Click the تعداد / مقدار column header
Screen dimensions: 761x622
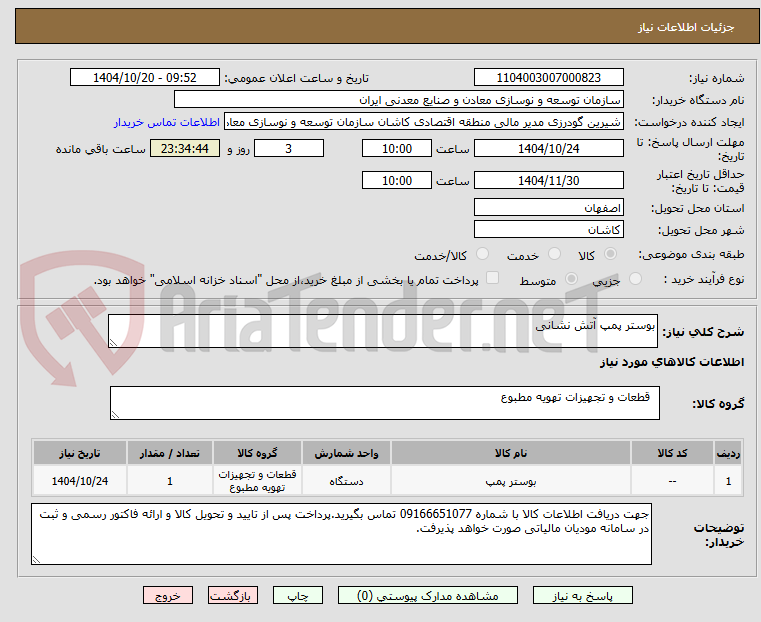tap(169, 453)
